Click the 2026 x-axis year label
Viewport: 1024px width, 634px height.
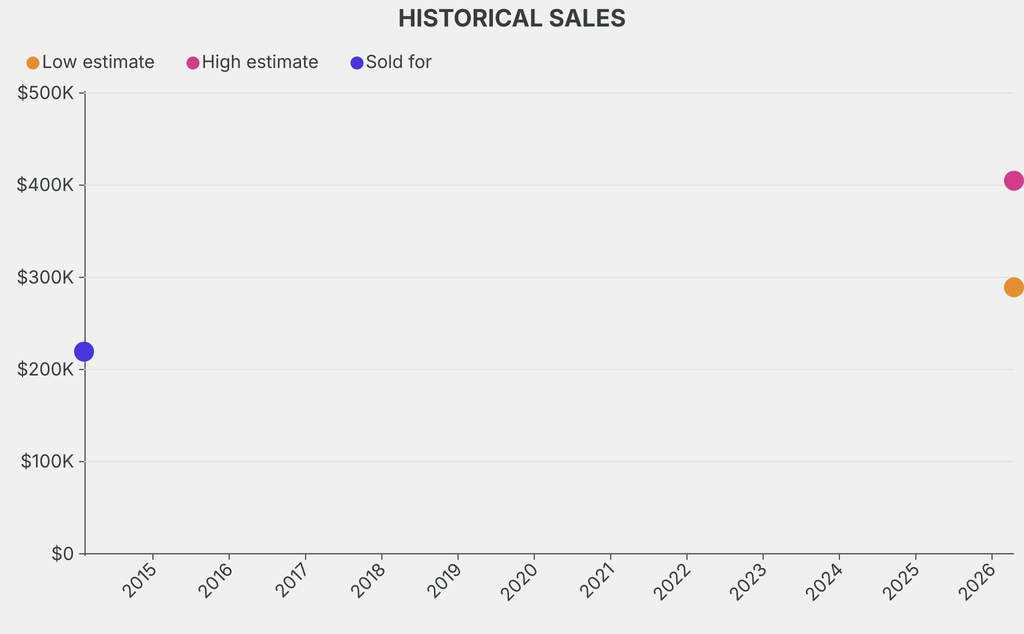[979, 579]
